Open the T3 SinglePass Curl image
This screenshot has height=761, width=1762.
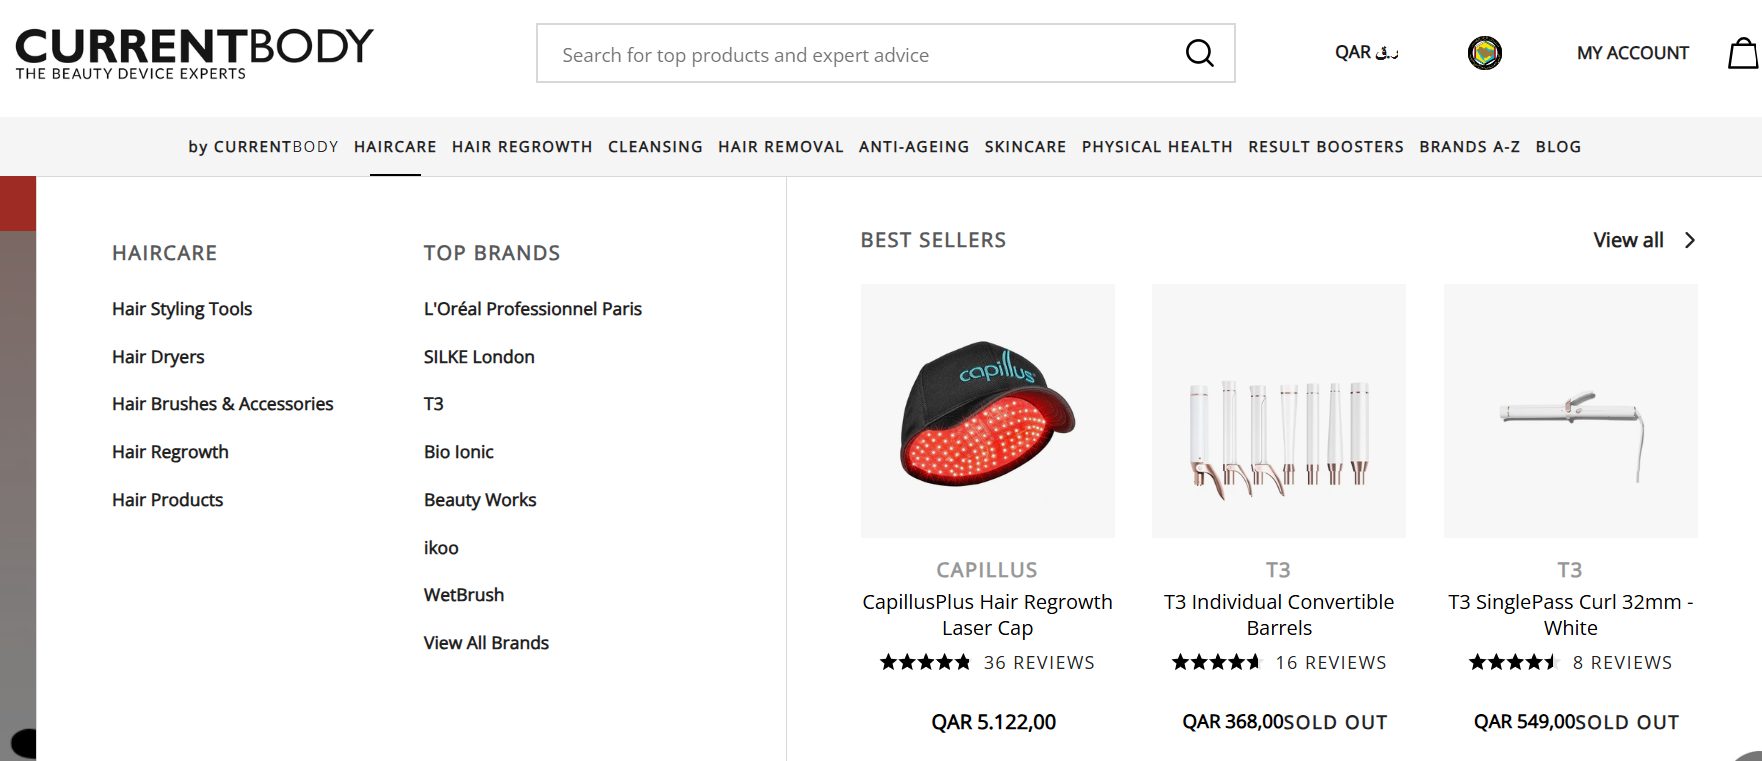click(1570, 411)
